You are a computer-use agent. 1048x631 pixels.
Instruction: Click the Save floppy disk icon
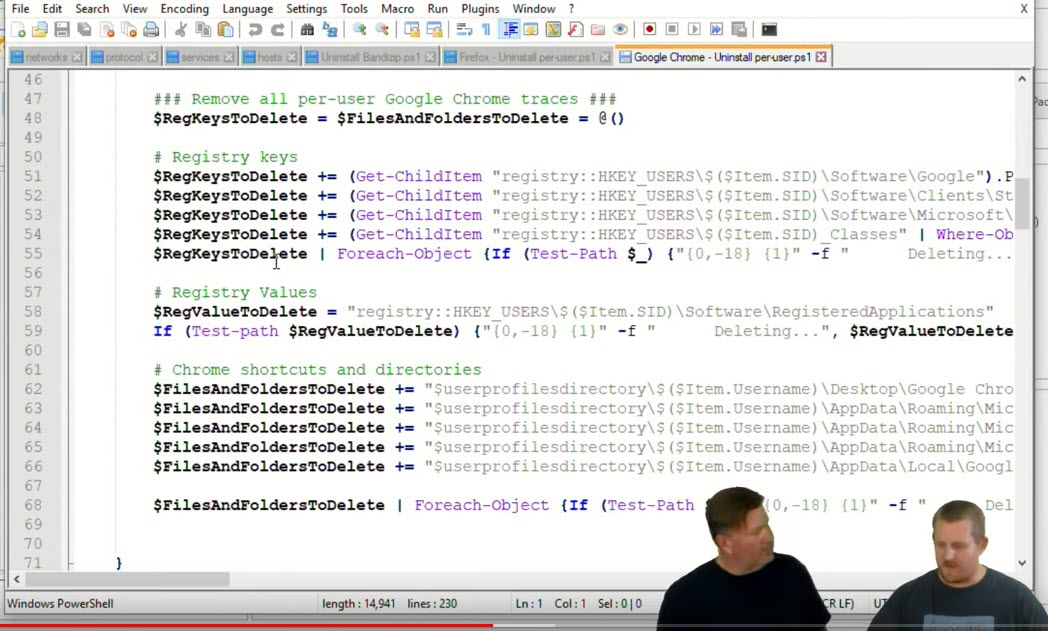[x=62, y=29]
